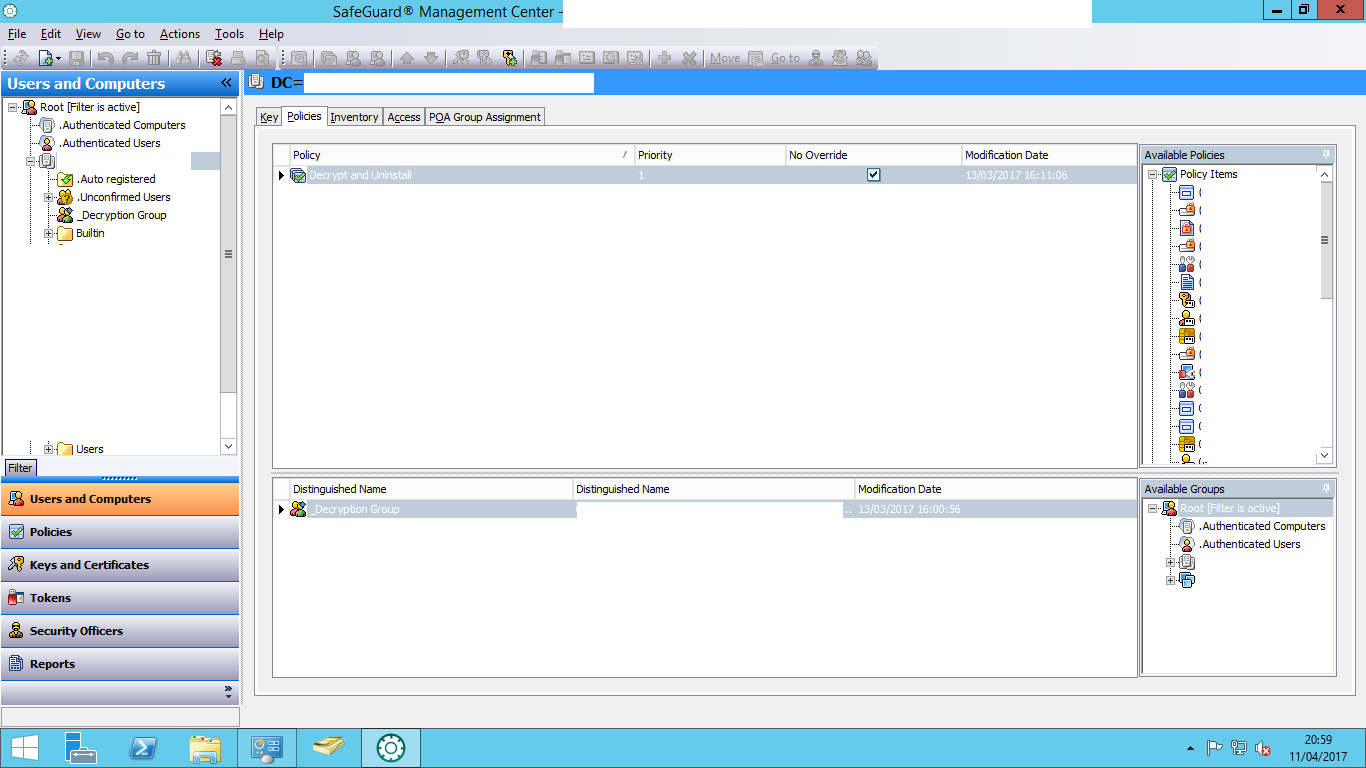Expand the Users folder node
Viewport: 1366px width, 768px height.
pos(48,449)
